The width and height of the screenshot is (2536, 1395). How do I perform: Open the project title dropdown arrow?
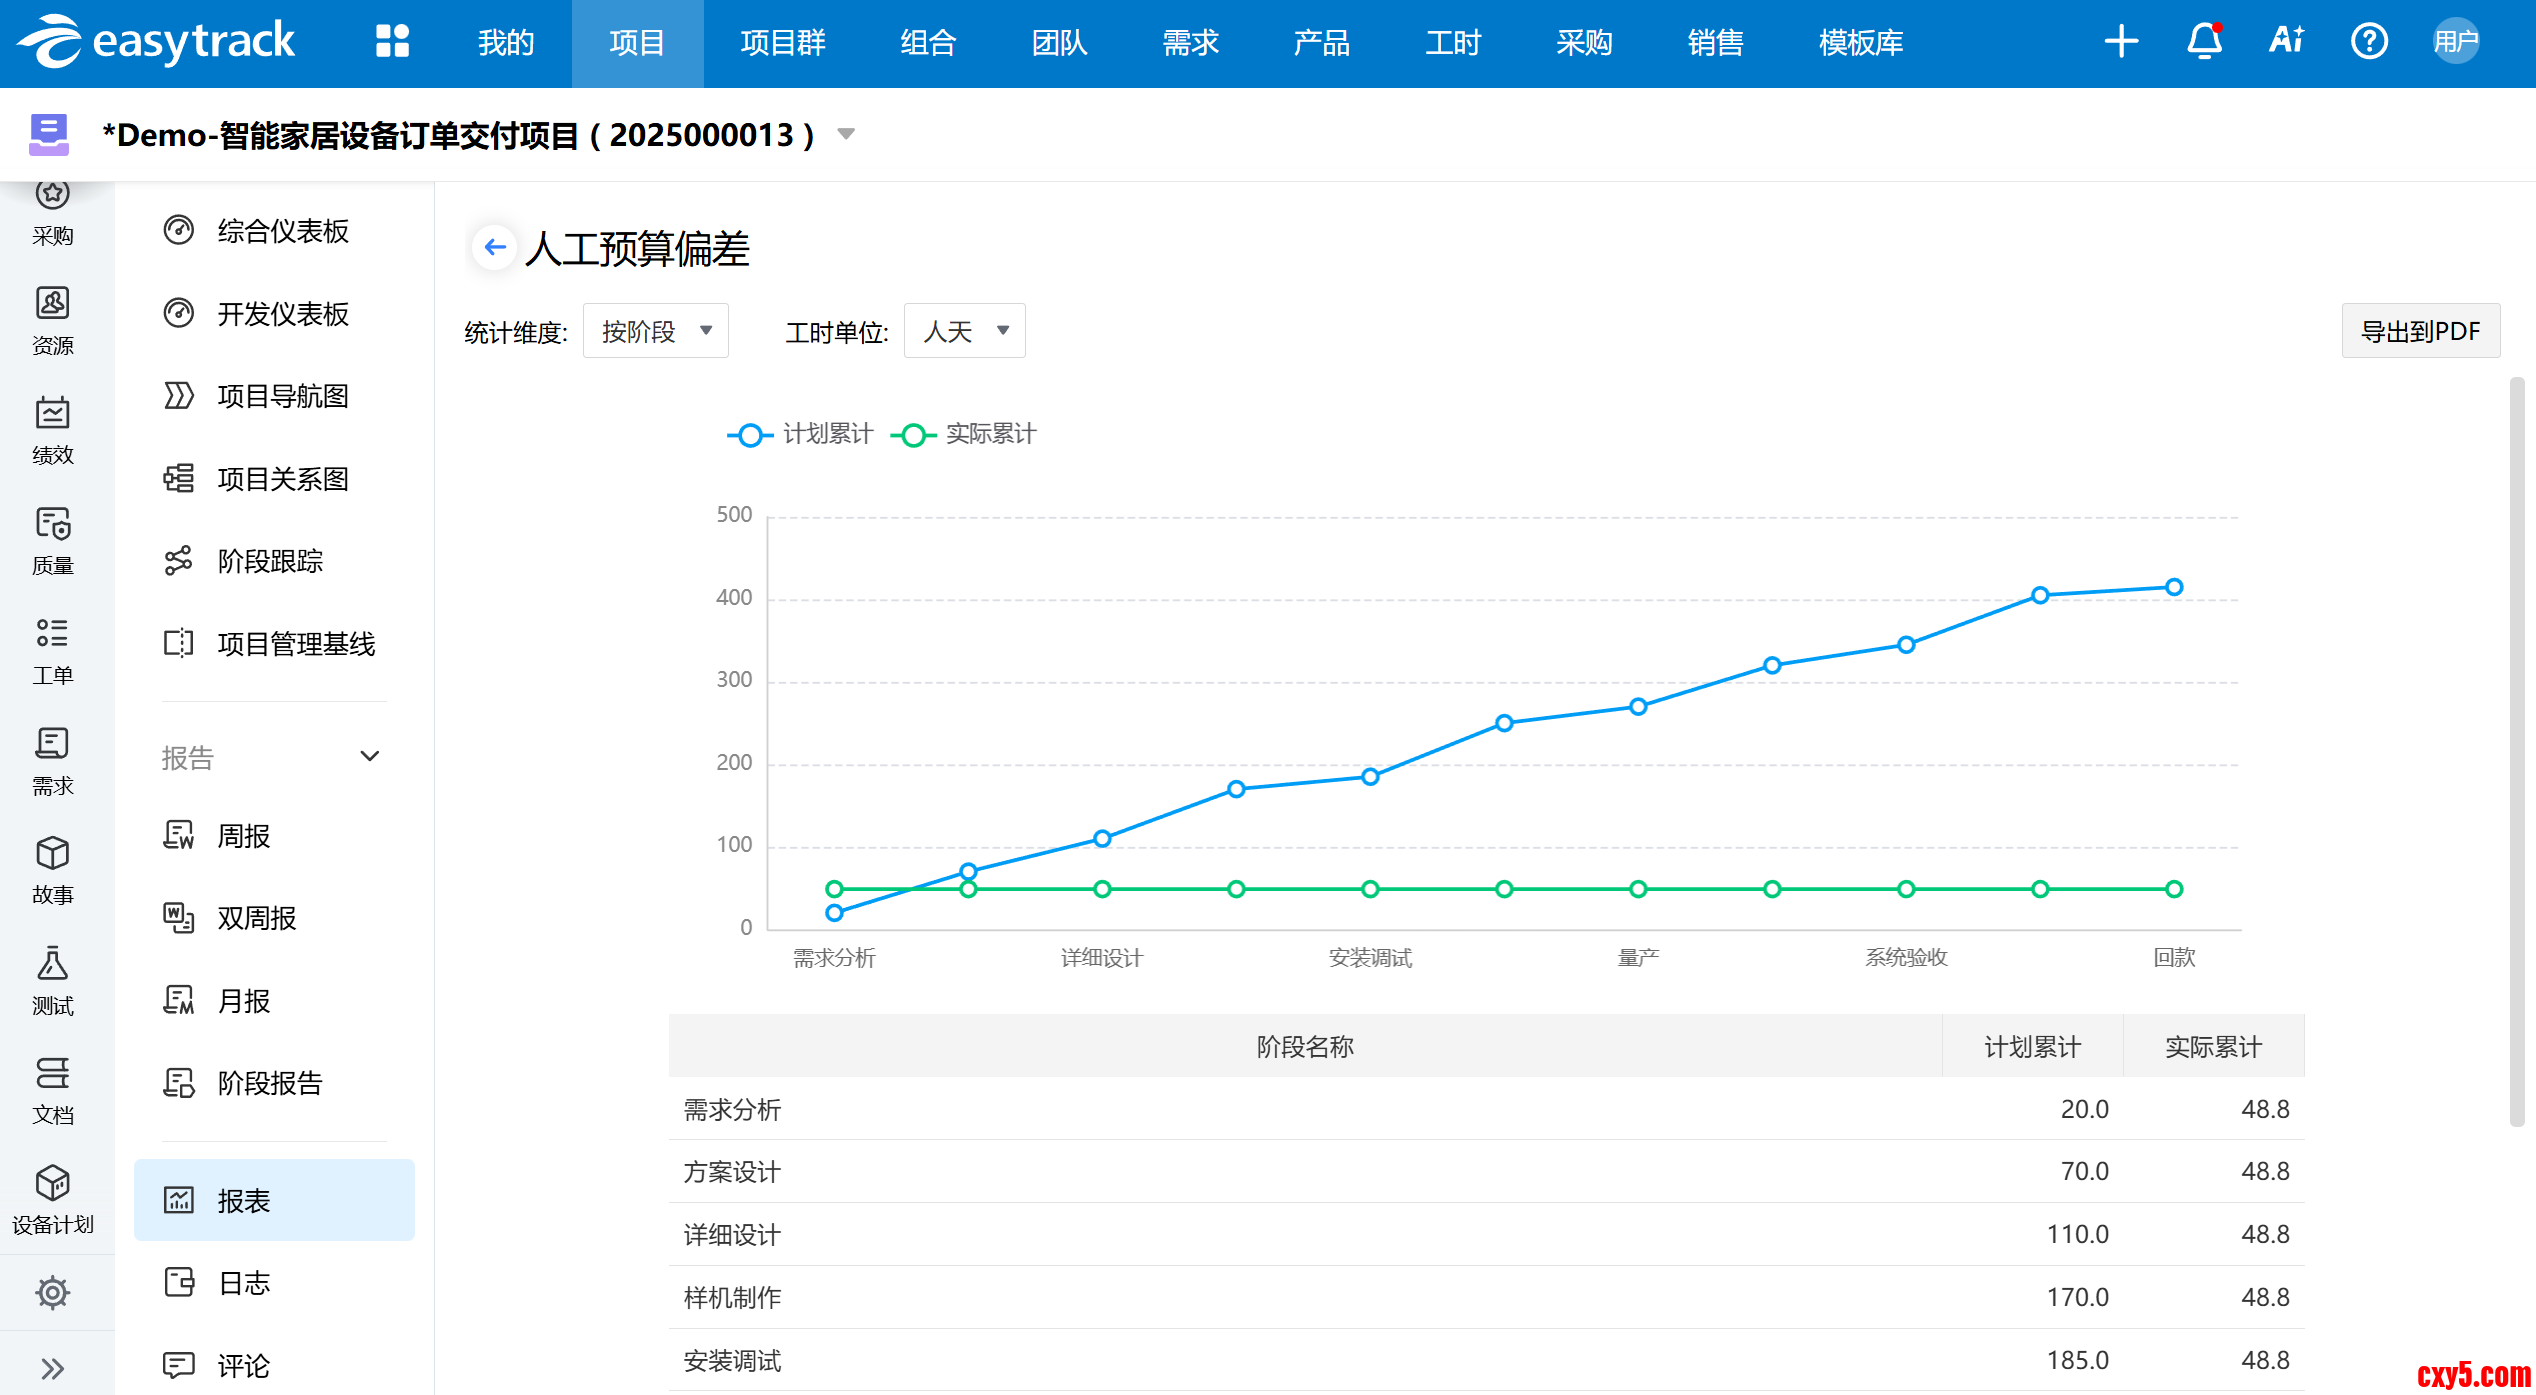tap(846, 134)
